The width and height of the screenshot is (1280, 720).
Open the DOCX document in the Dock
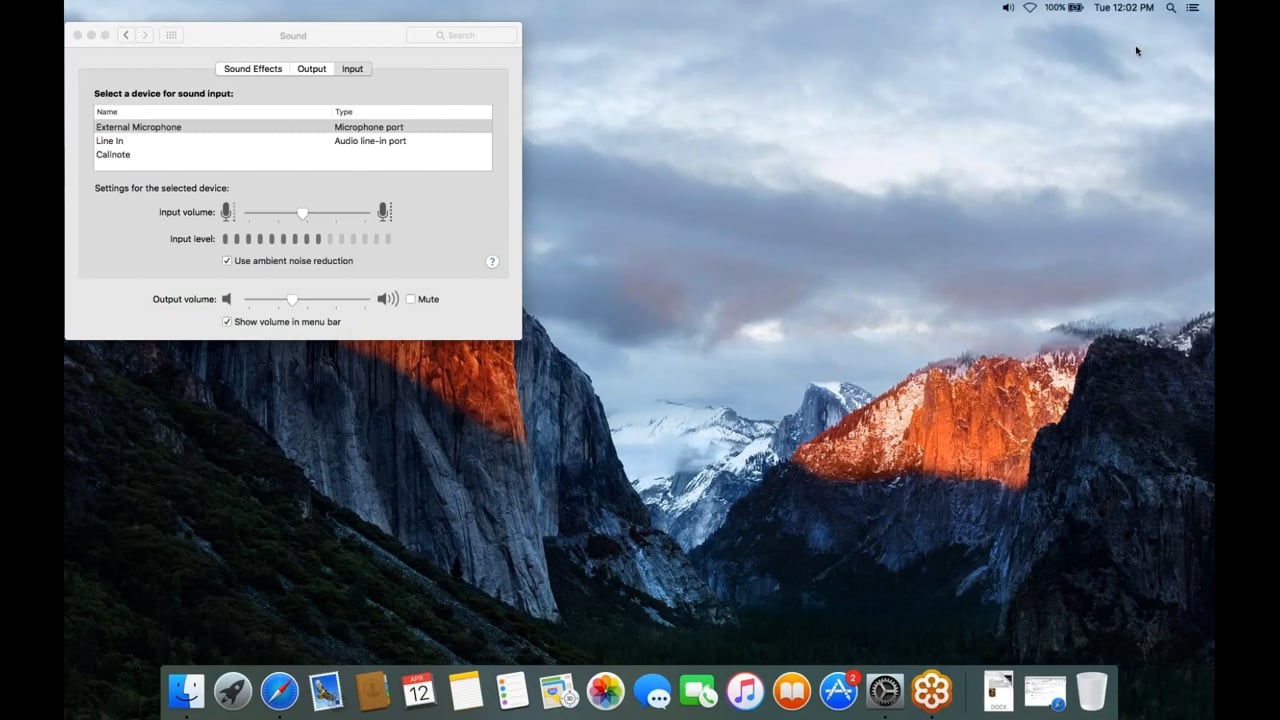pos(998,691)
